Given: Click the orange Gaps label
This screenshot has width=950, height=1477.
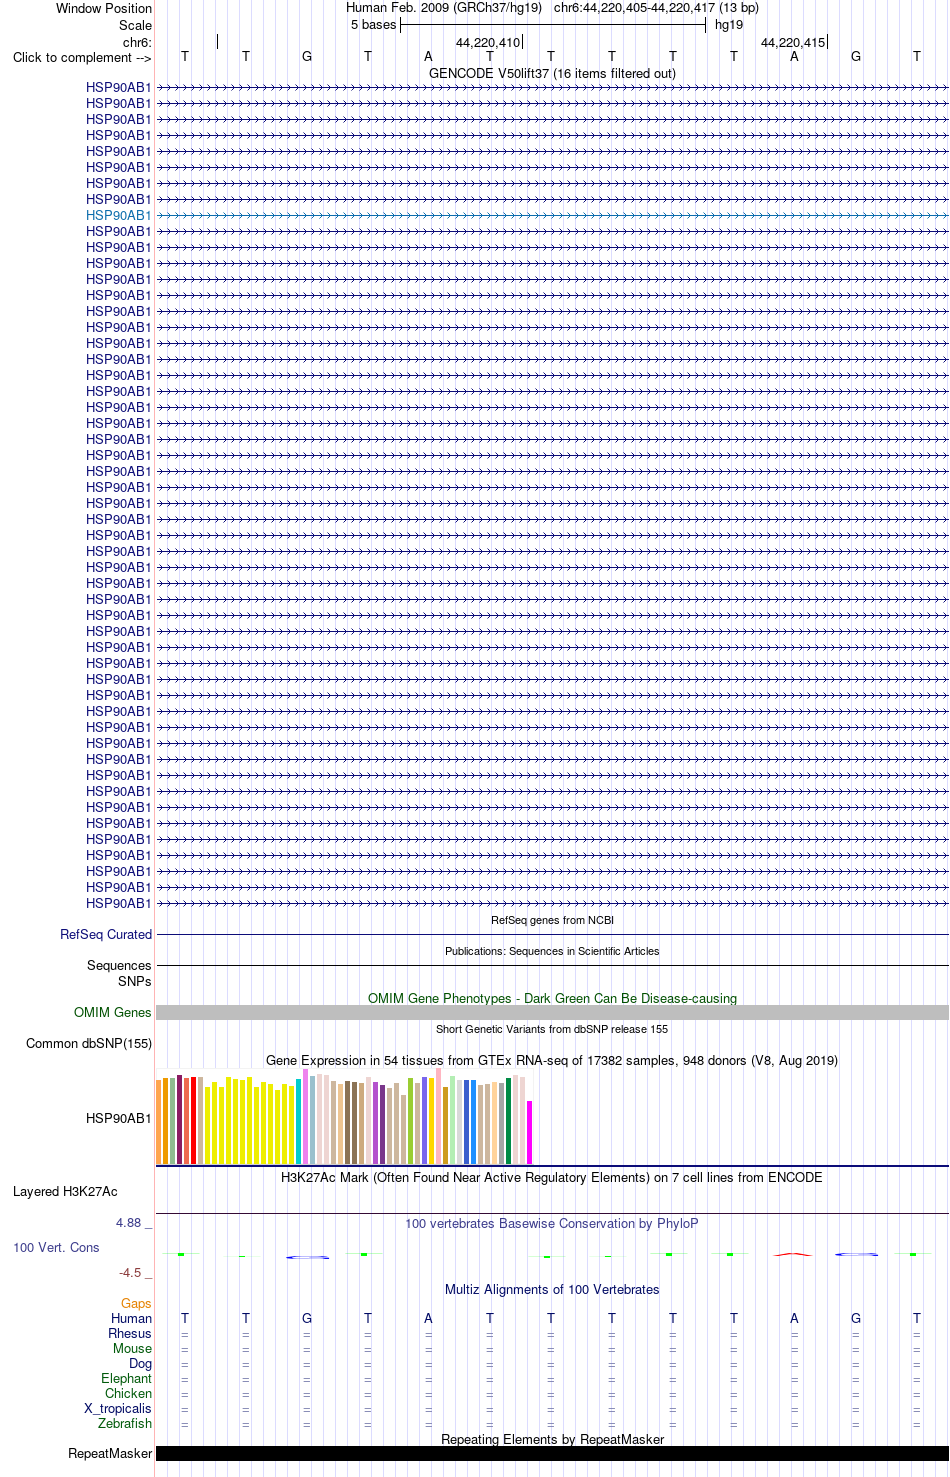Looking at the screenshot, I should pyautogui.click(x=136, y=1303).
